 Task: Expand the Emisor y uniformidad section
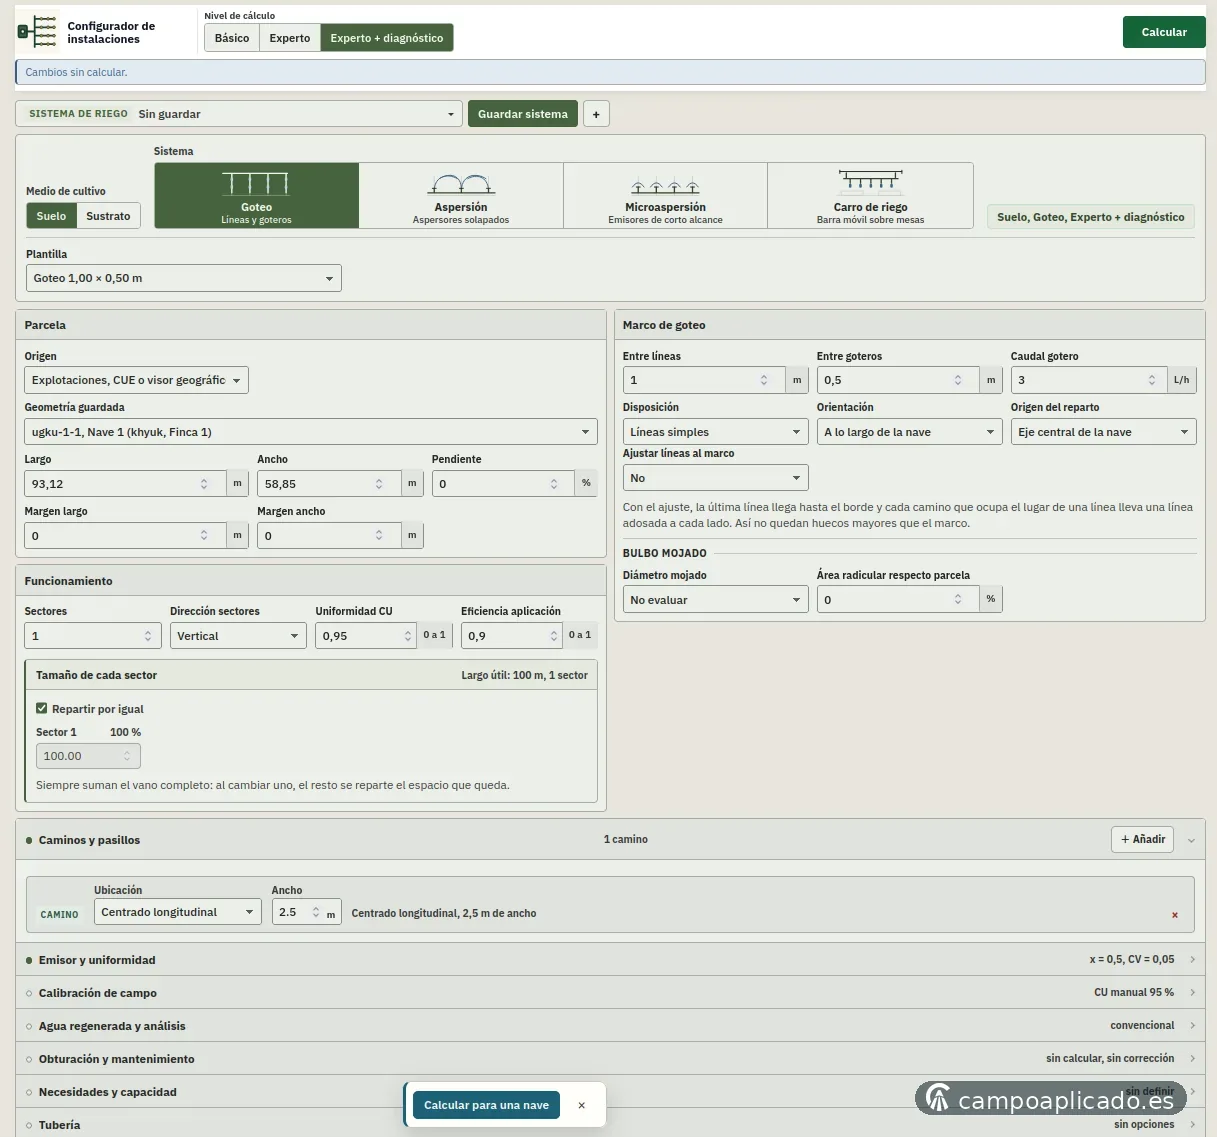(609, 960)
